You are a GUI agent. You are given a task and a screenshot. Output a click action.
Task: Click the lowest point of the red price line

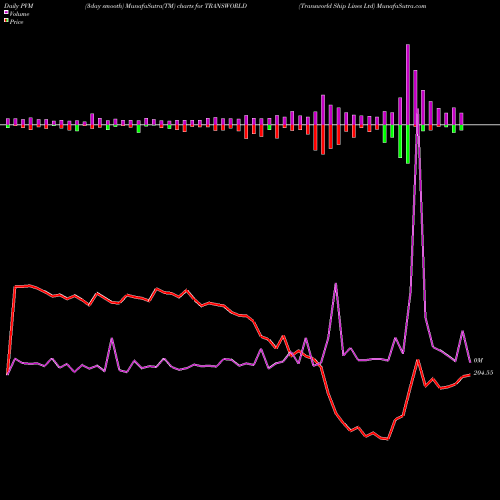(387, 439)
